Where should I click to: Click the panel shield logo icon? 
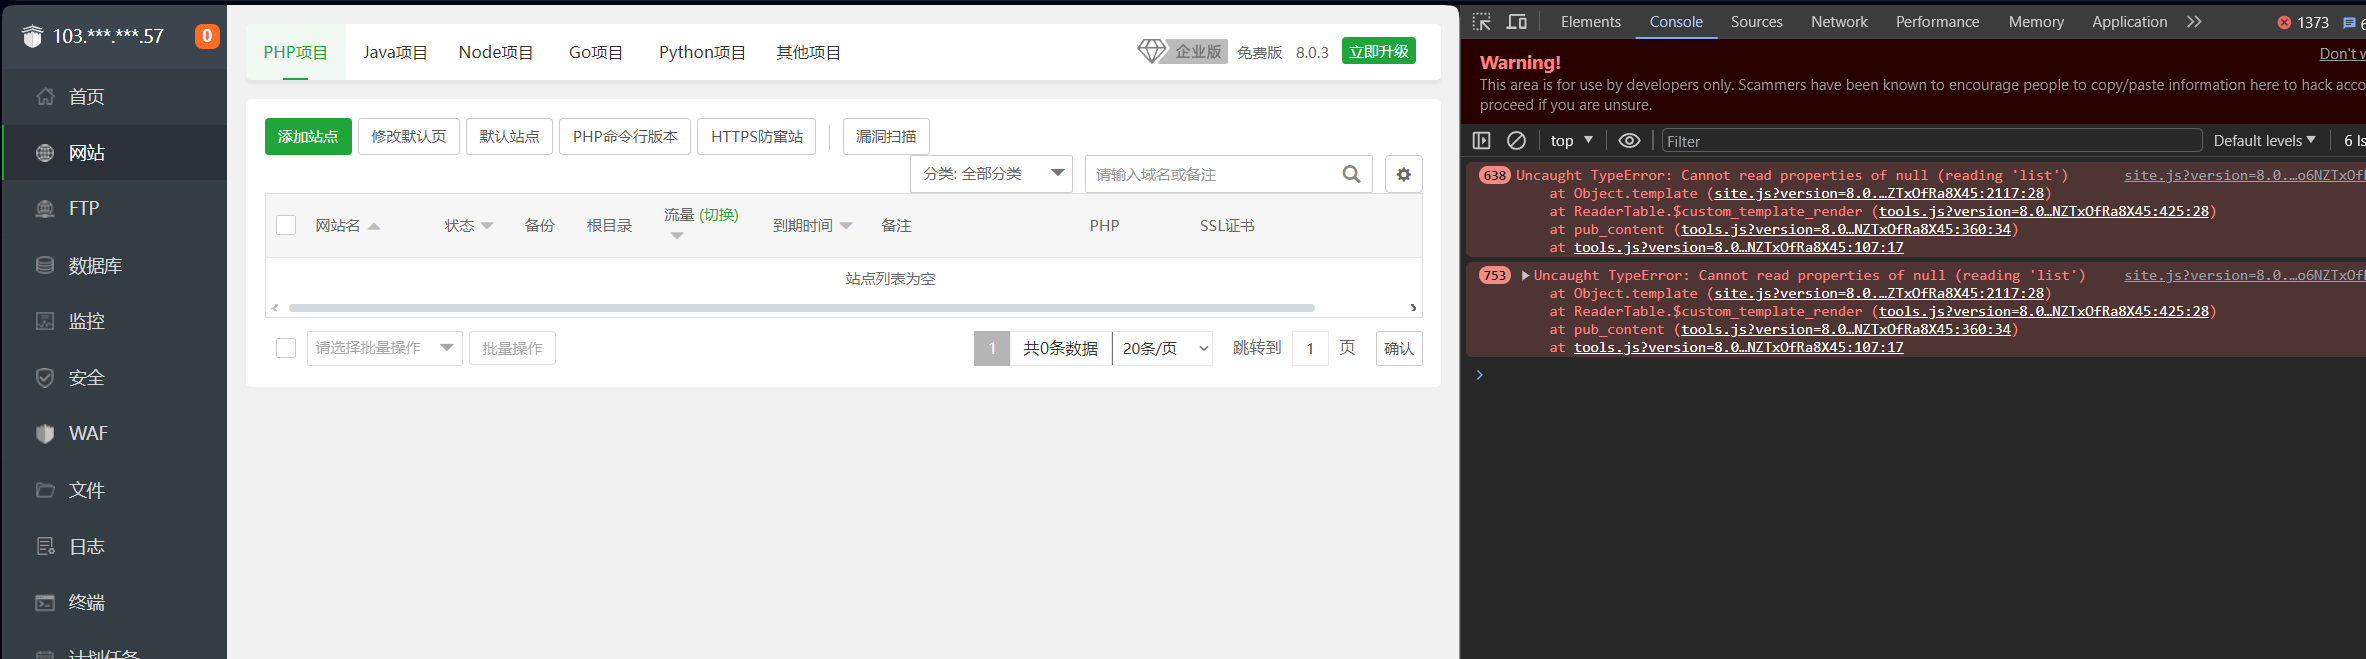point(32,37)
